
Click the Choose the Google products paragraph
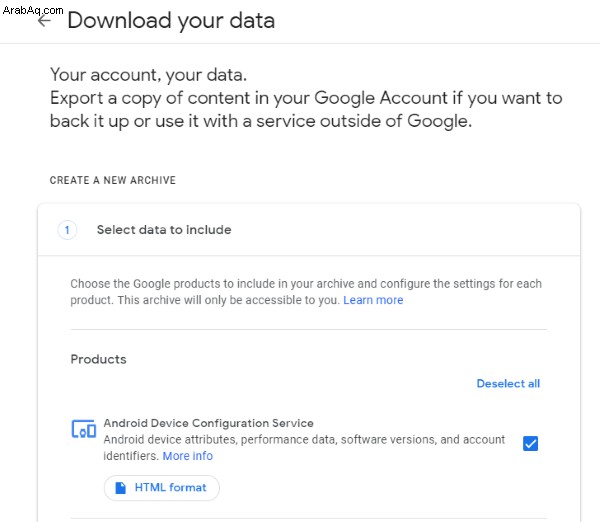pos(306,292)
